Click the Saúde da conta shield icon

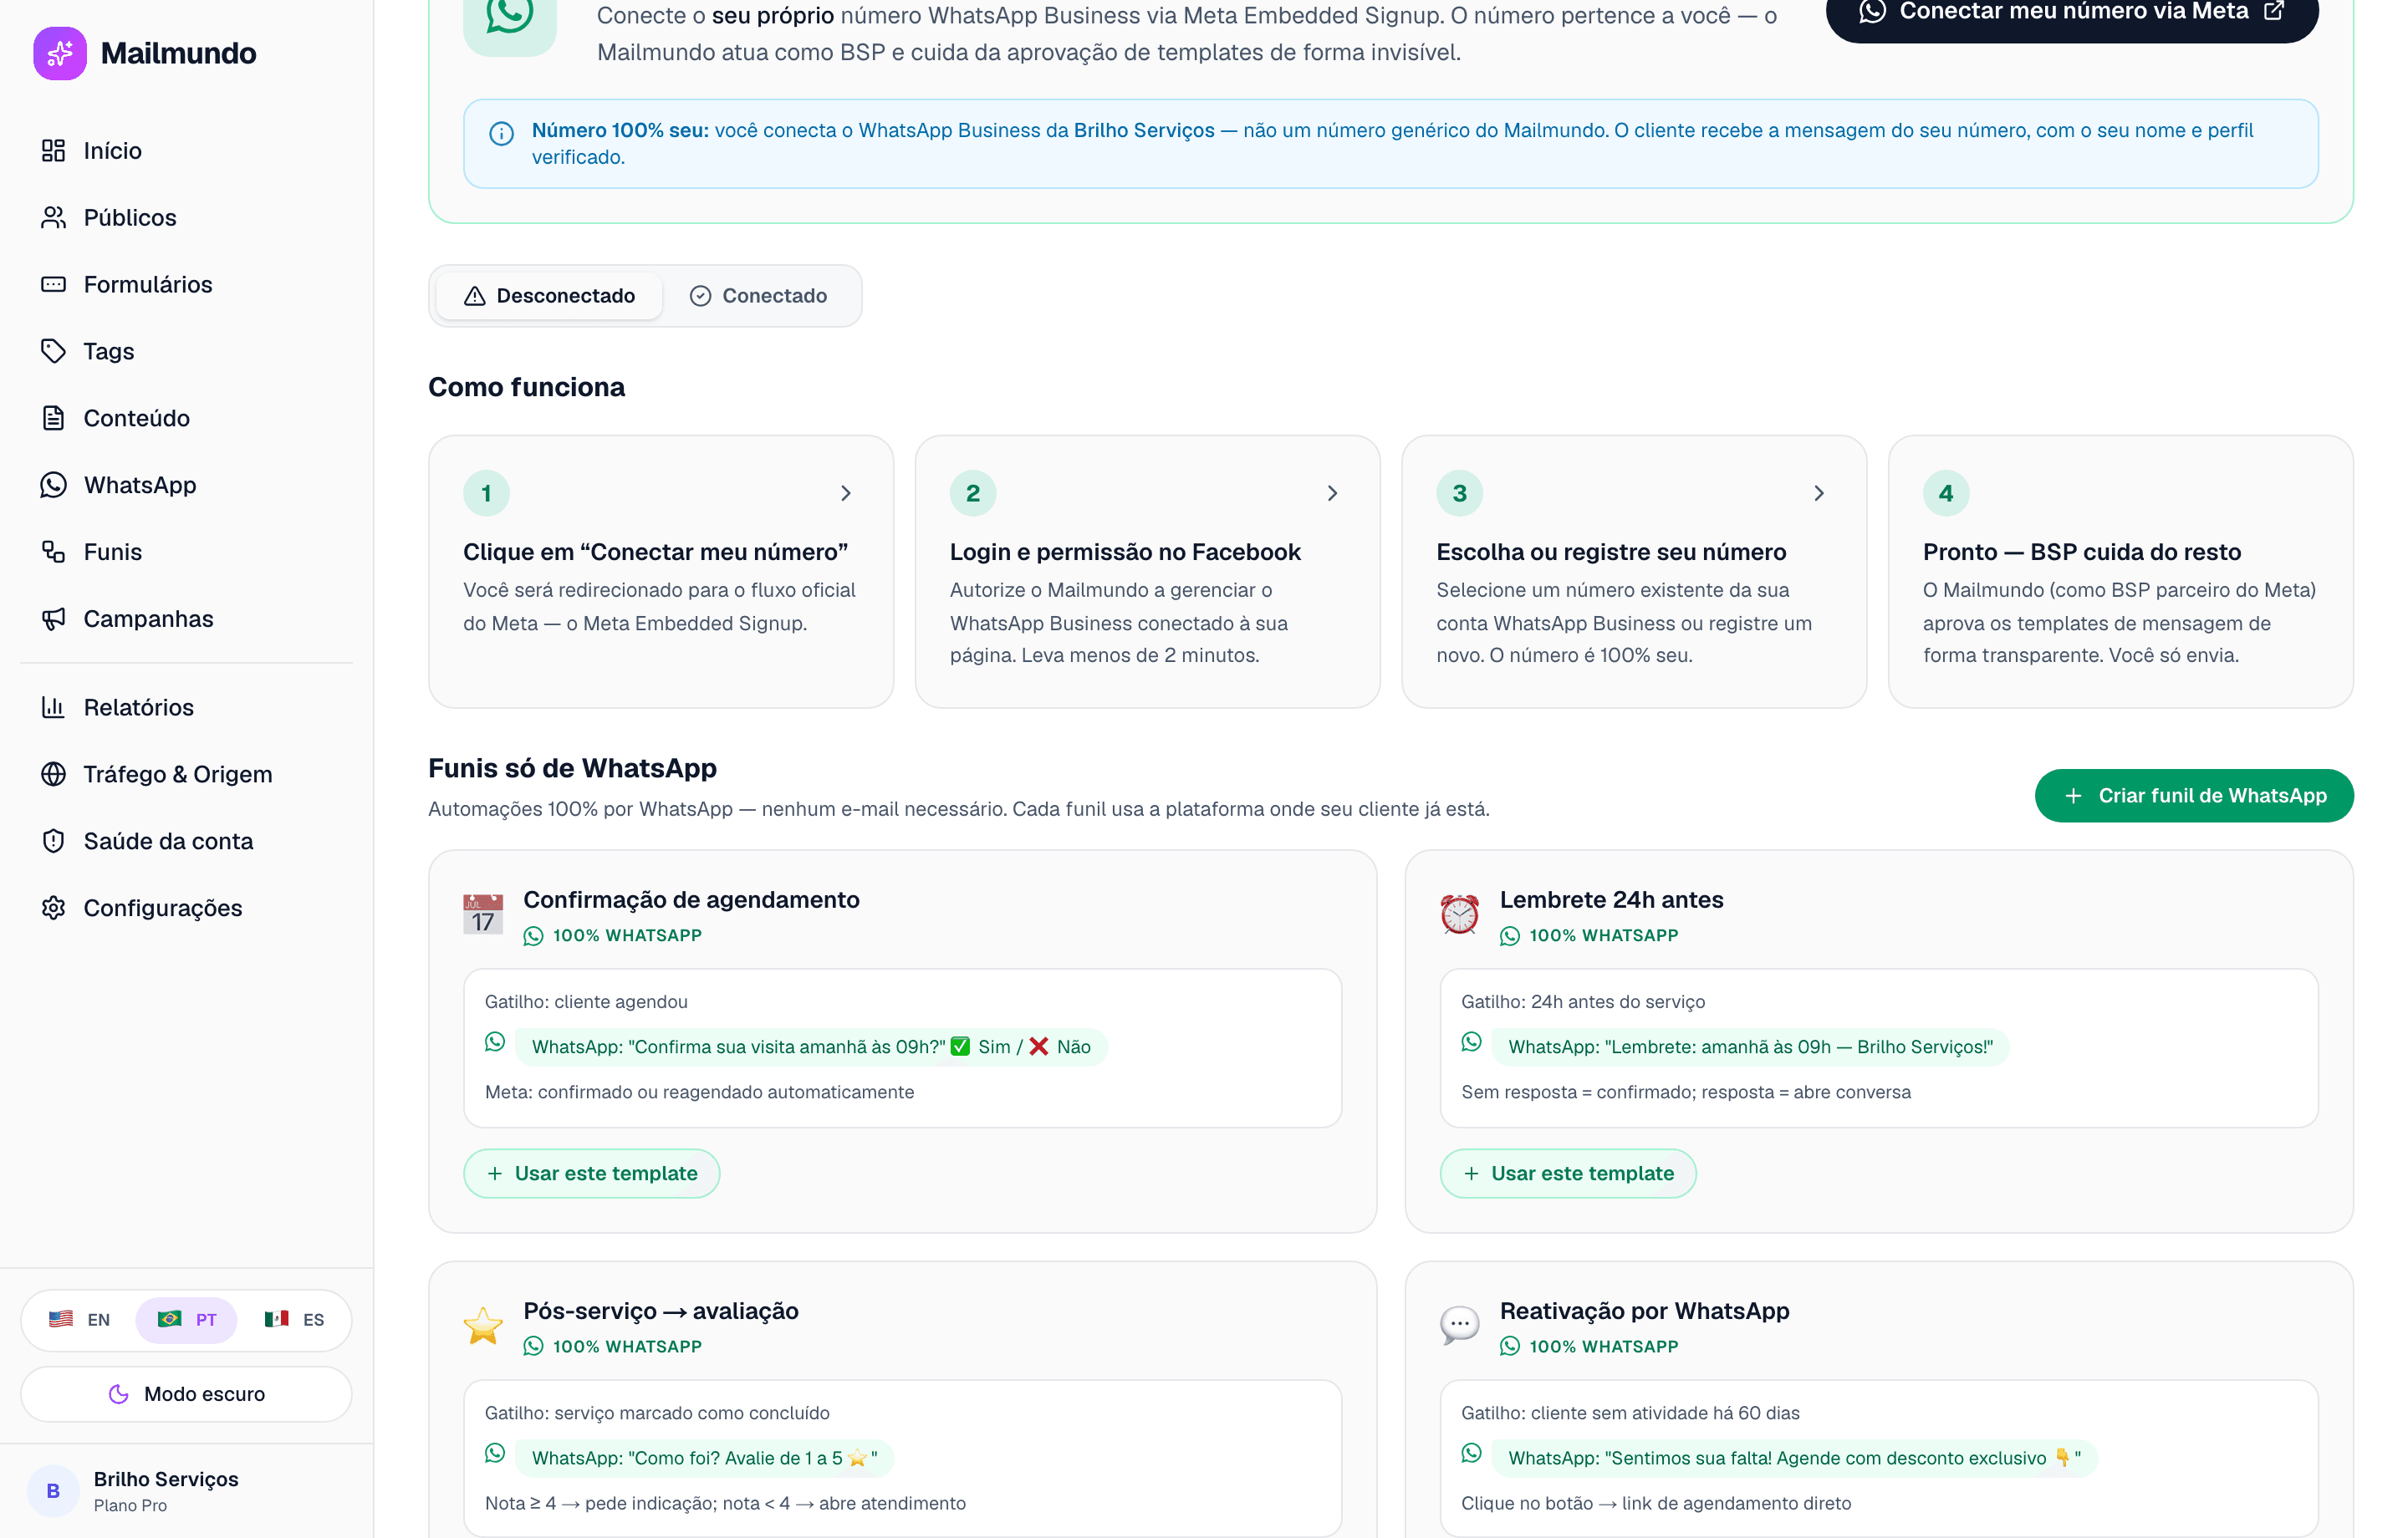click(53, 841)
